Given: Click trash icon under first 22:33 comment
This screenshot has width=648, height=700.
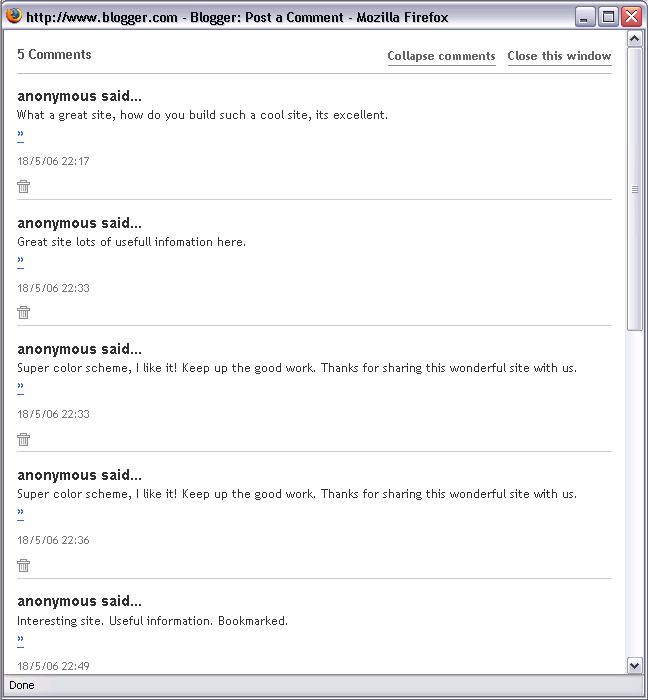Looking at the screenshot, I should (x=24, y=312).
